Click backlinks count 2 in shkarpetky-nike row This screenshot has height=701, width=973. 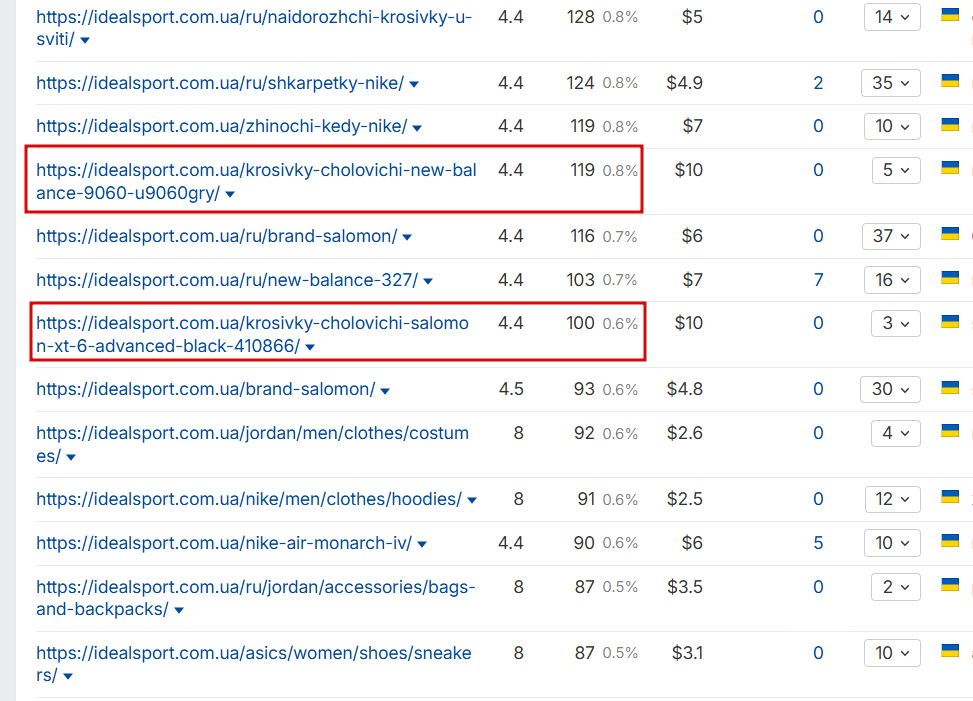(x=818, y=83)
